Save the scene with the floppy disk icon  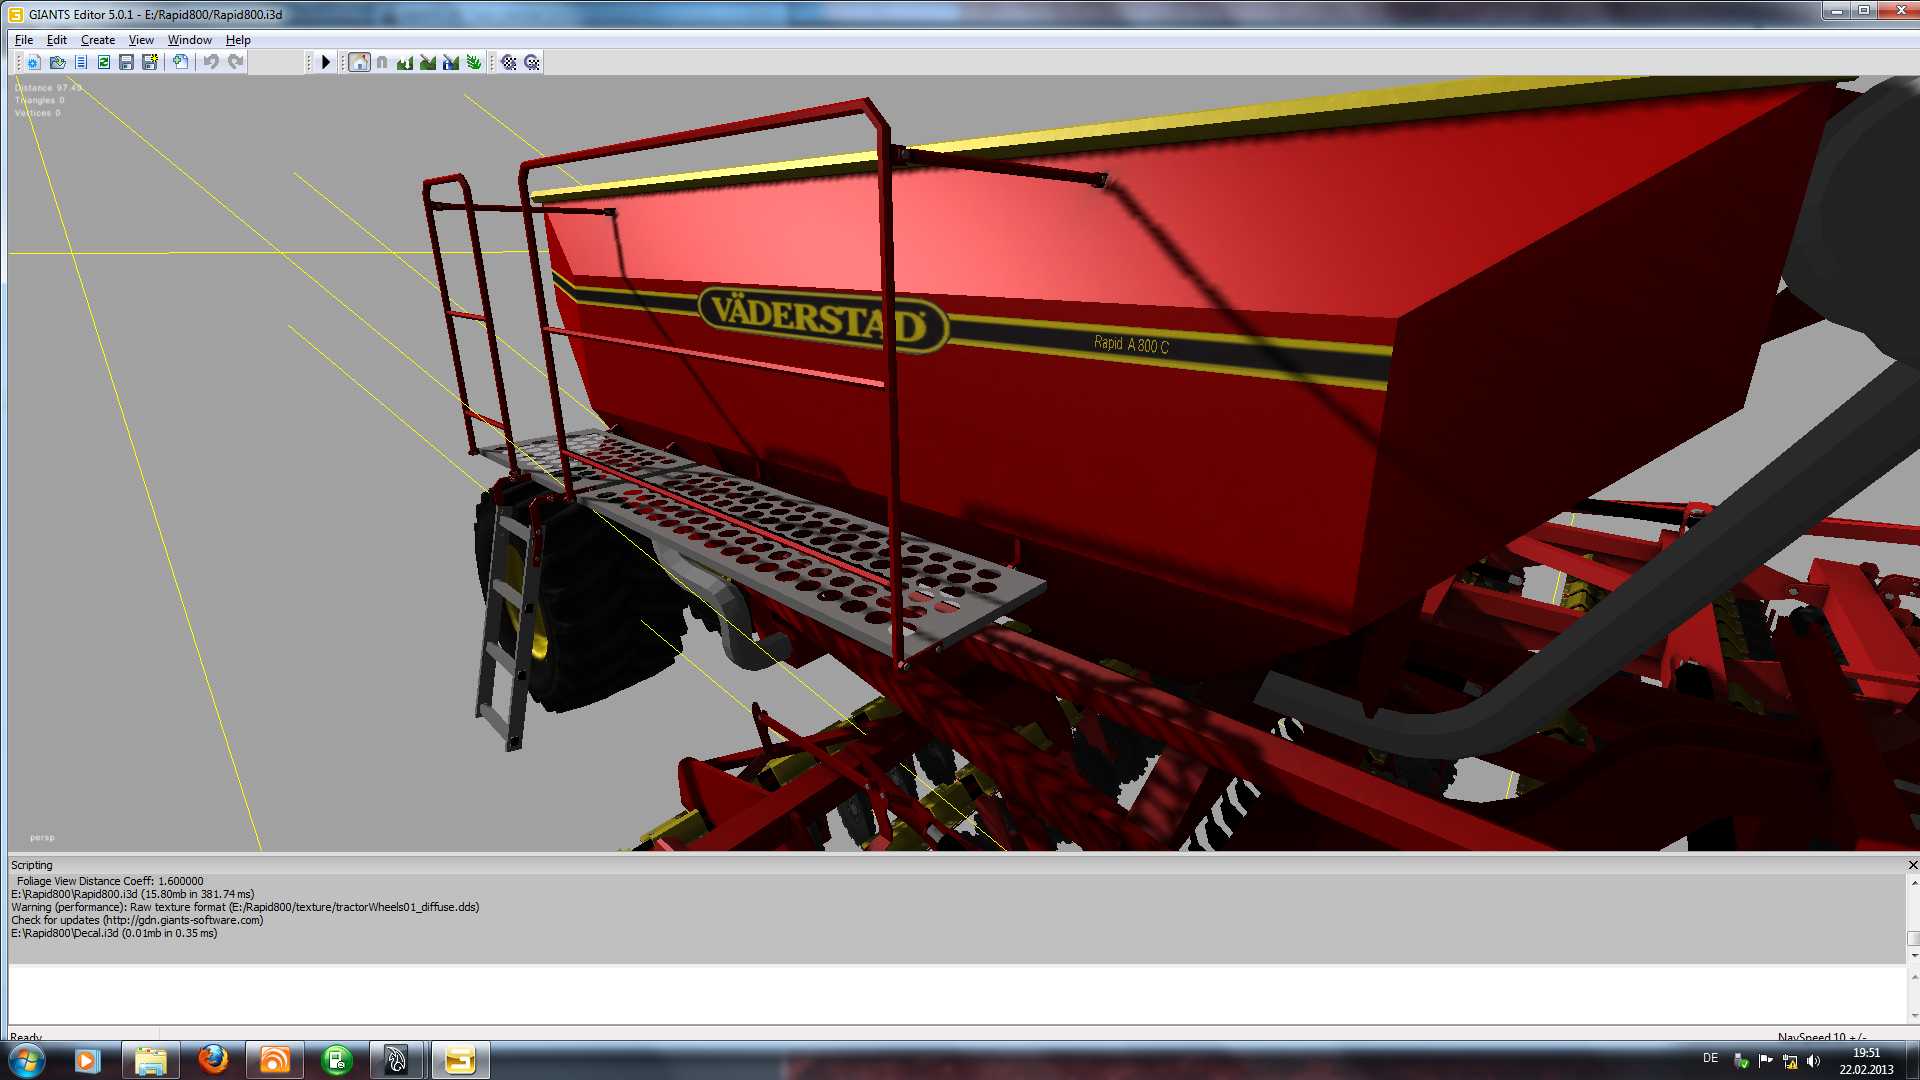pyautogui.click(x=126, y=62)
